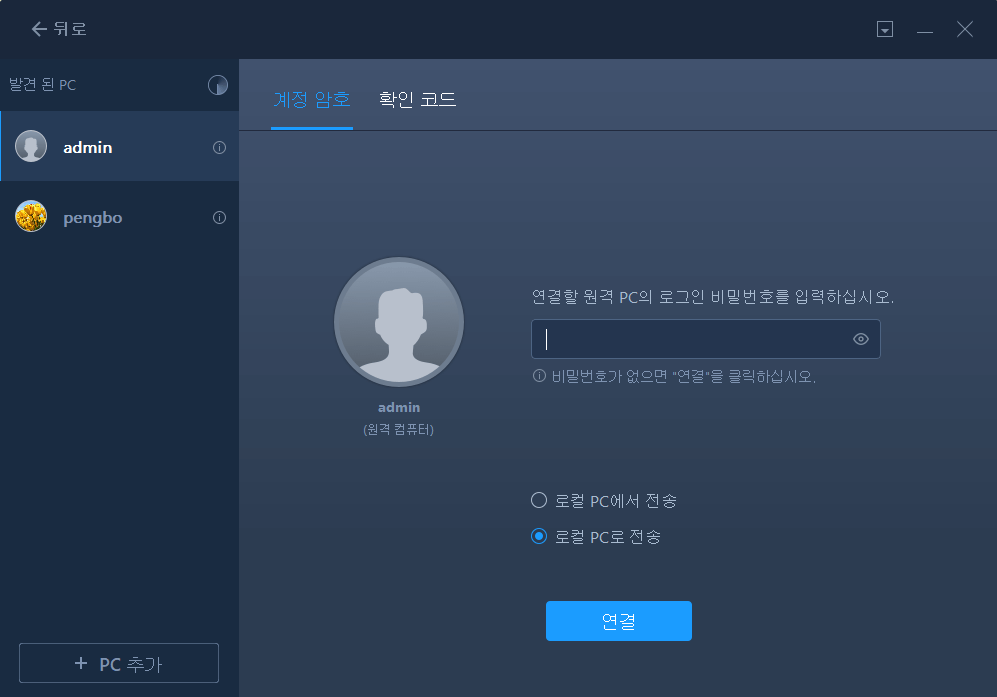Screen dimensions: 997x697
Task: Show info for the pengbo PC
Action: coord(219,217)
